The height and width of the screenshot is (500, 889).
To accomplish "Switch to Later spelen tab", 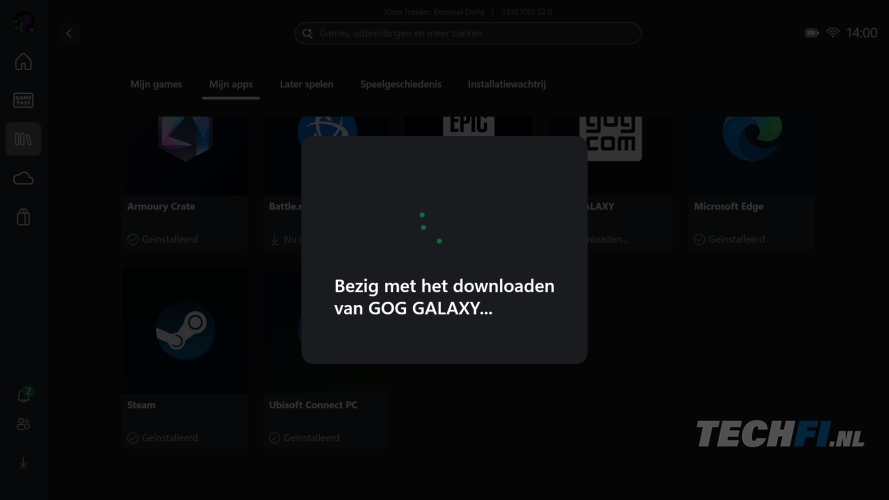I will click(x=306, y=84).
